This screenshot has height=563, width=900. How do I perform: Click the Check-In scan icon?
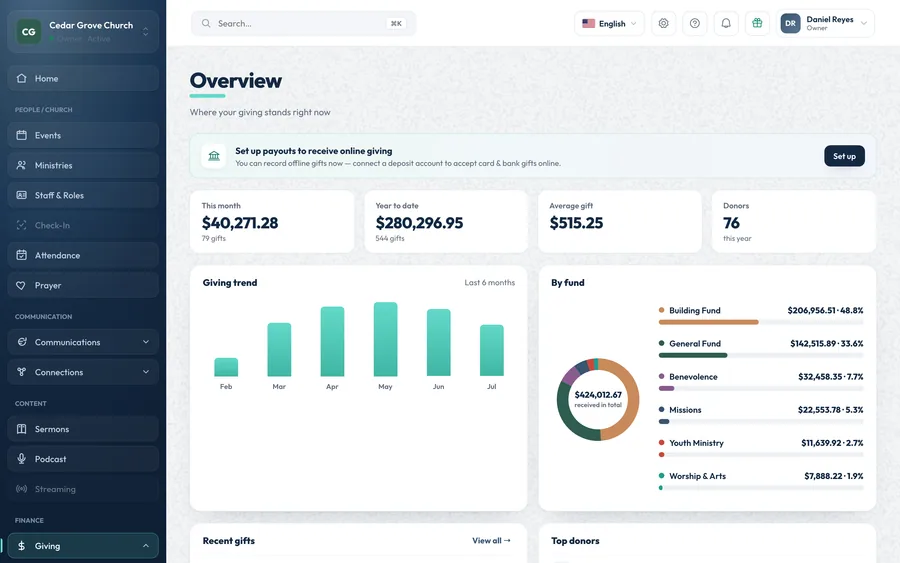click(21, 225)
